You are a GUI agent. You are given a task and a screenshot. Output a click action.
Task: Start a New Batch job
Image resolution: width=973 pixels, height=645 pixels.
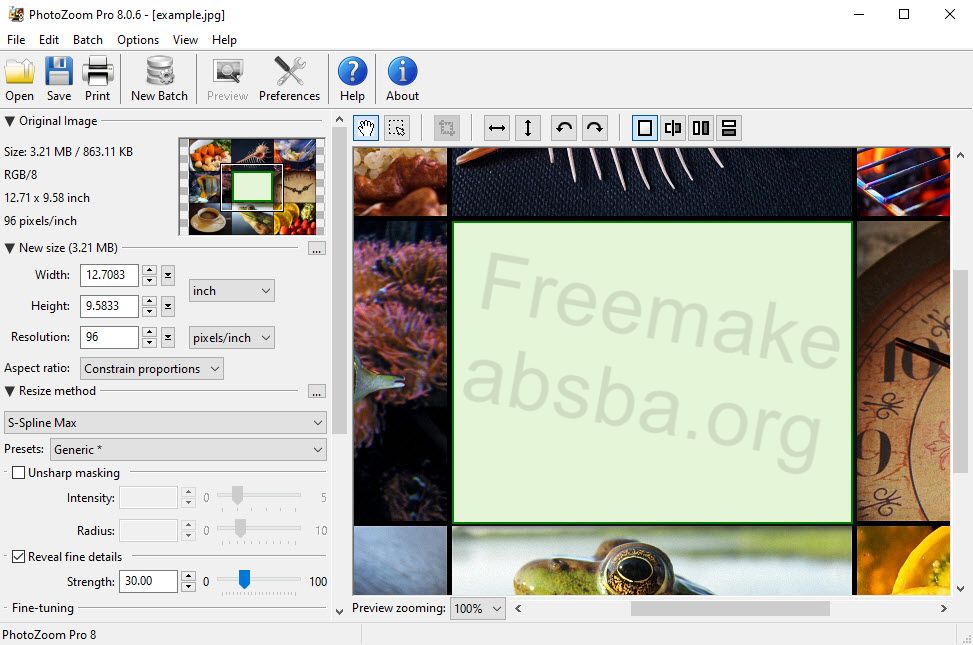(x=159, y=79)
